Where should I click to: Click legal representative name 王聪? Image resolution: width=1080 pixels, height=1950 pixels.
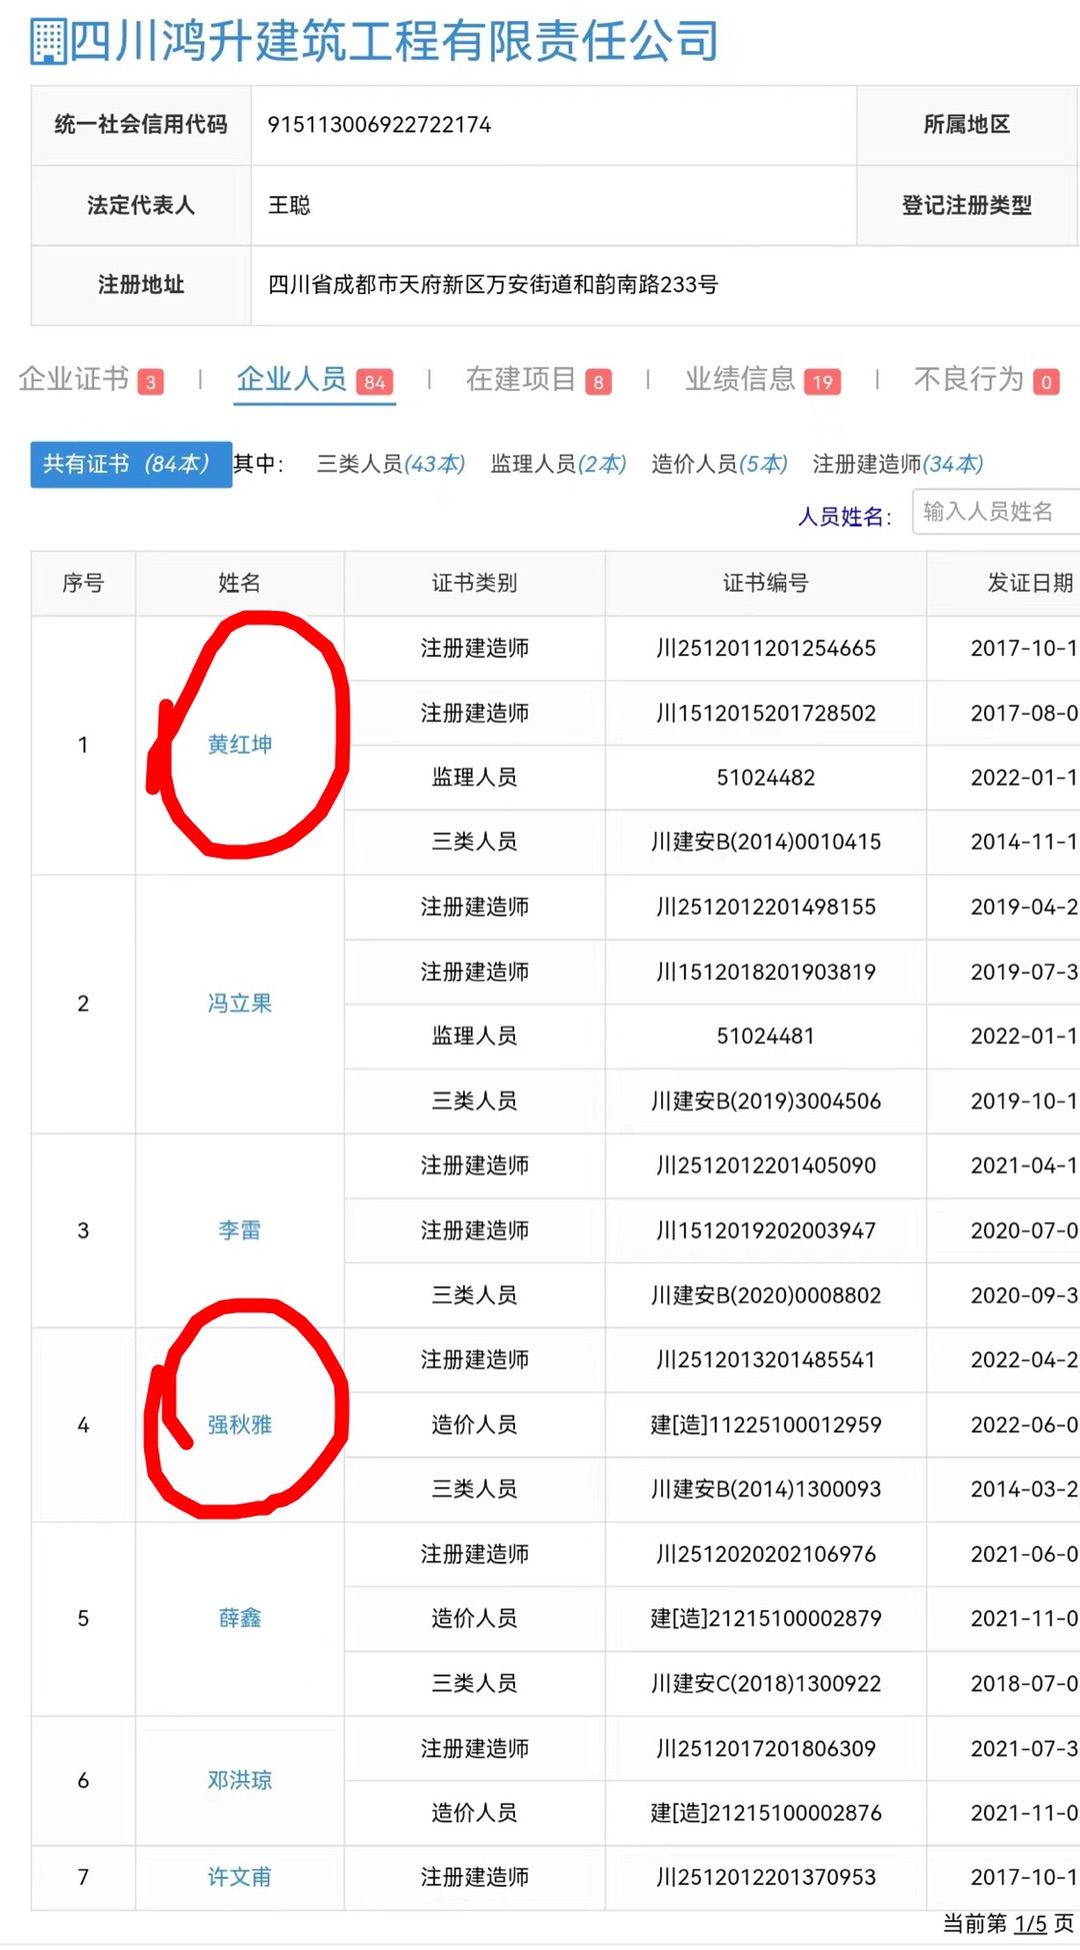coord(289,205)
